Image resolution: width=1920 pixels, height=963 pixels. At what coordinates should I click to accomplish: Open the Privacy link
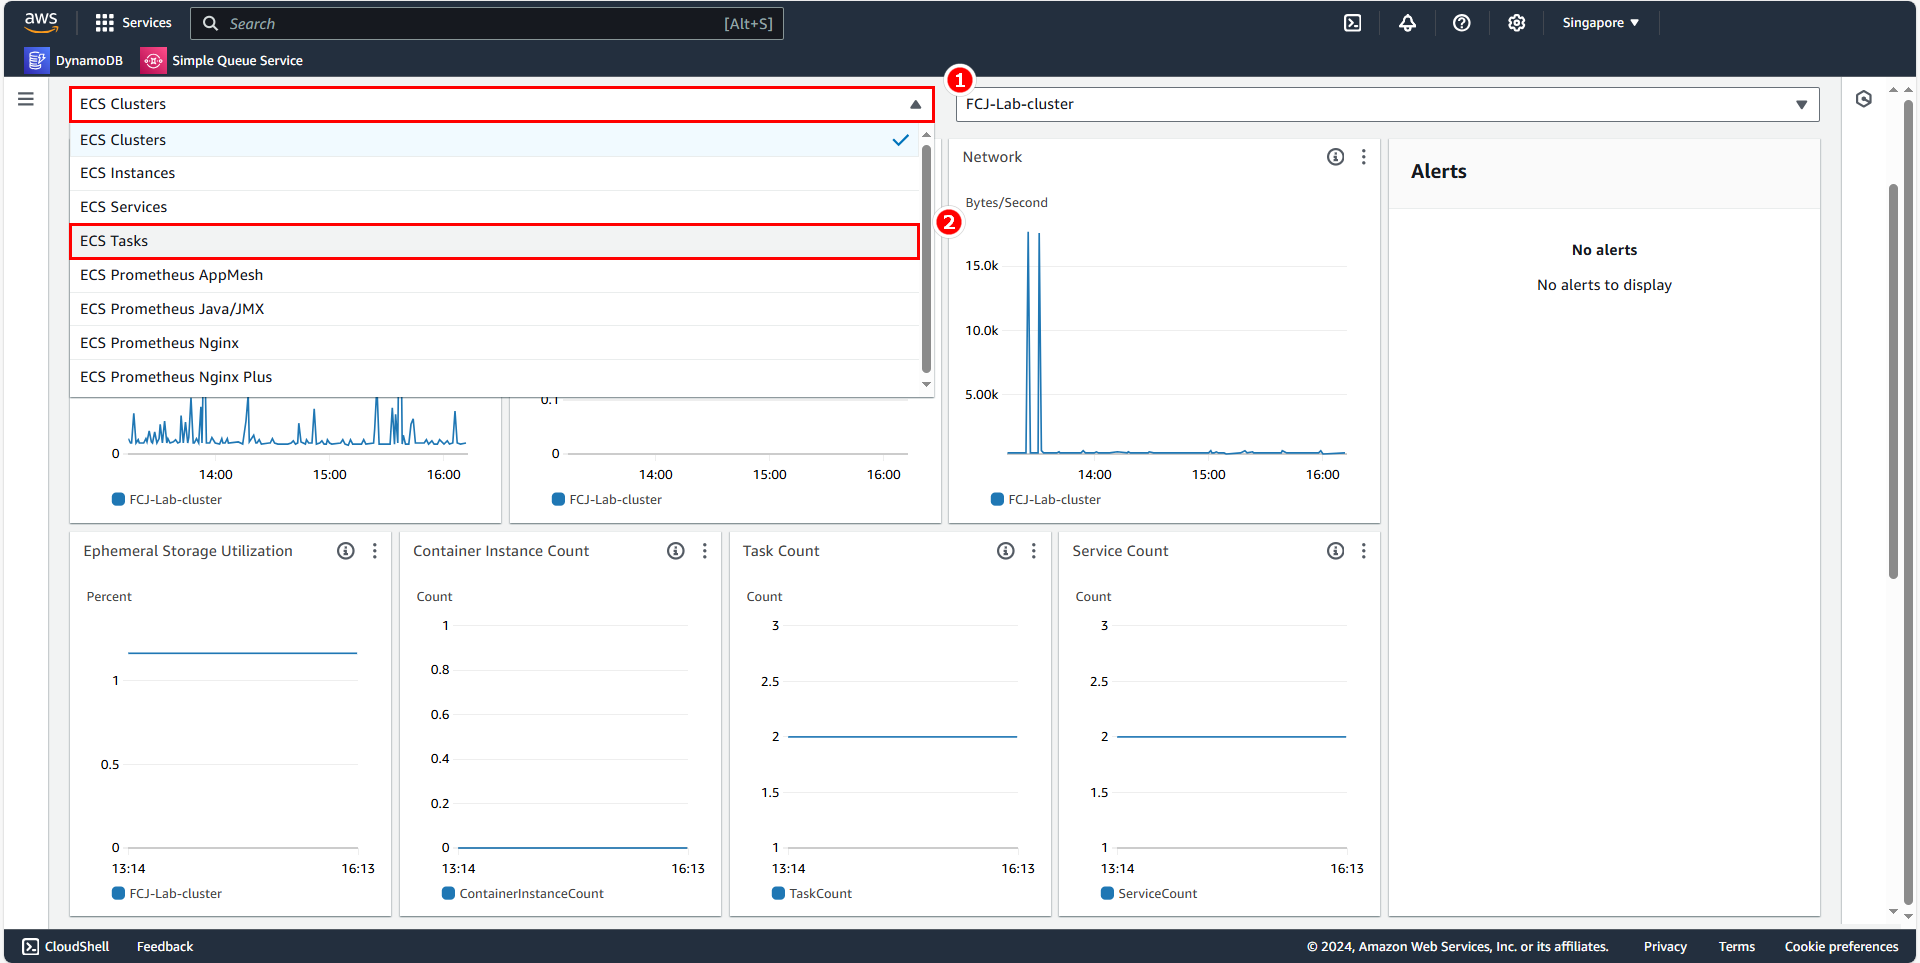pos(1665,946)
